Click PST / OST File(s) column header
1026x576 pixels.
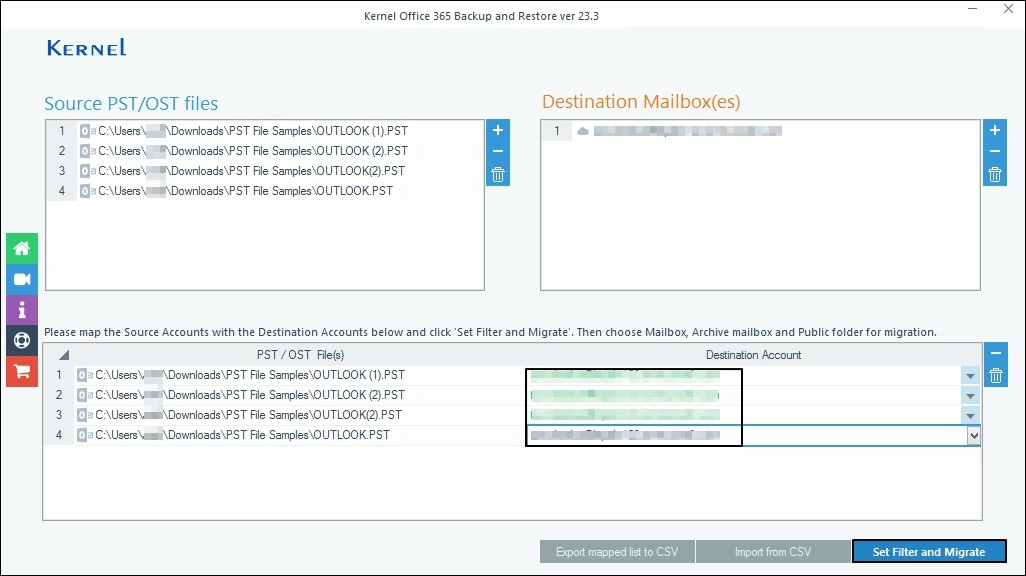(300, 355)
